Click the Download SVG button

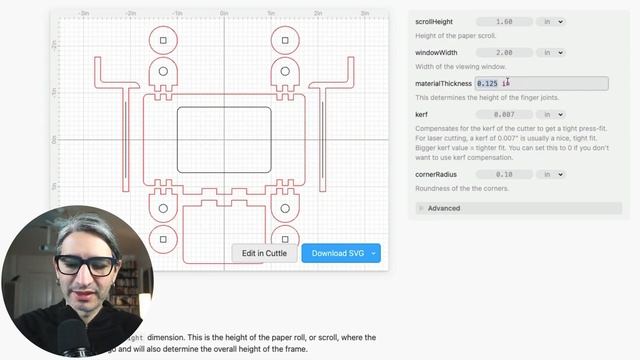tap(337, 253)
